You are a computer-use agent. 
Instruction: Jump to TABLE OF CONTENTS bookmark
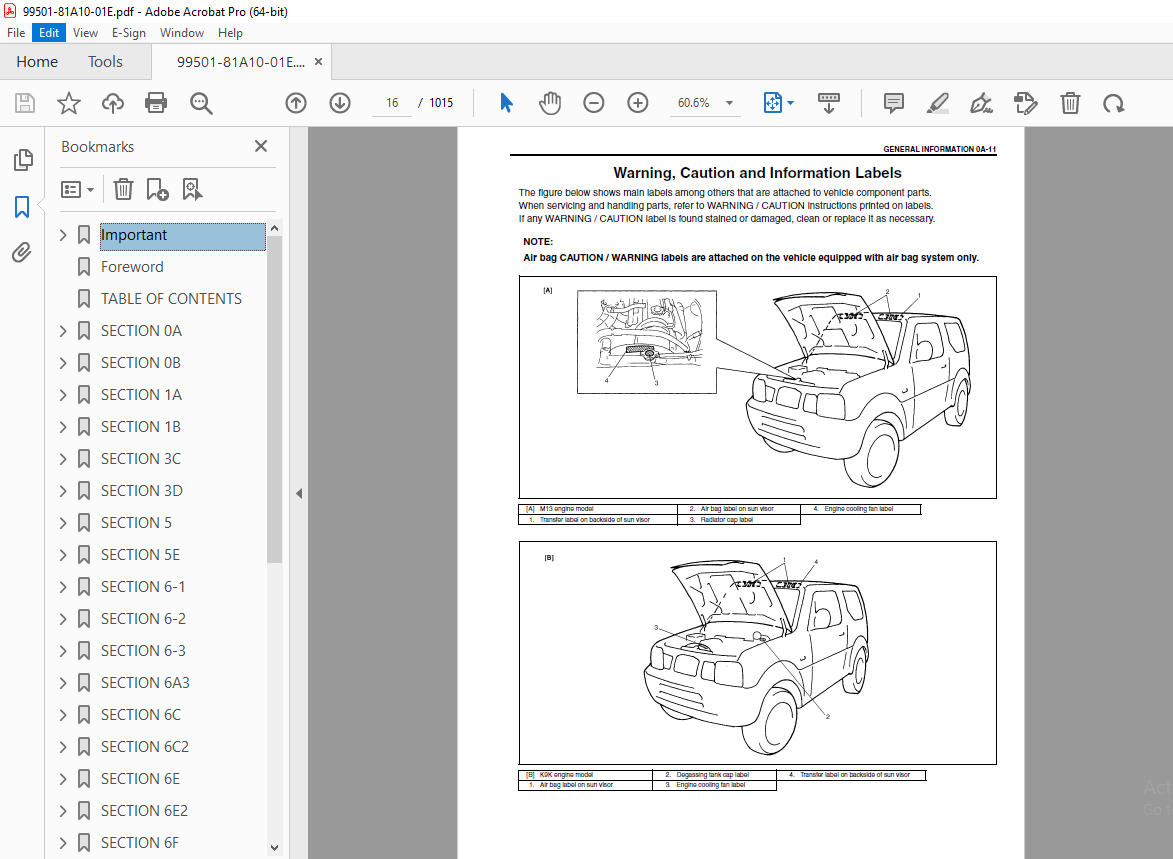click(171, 299)
